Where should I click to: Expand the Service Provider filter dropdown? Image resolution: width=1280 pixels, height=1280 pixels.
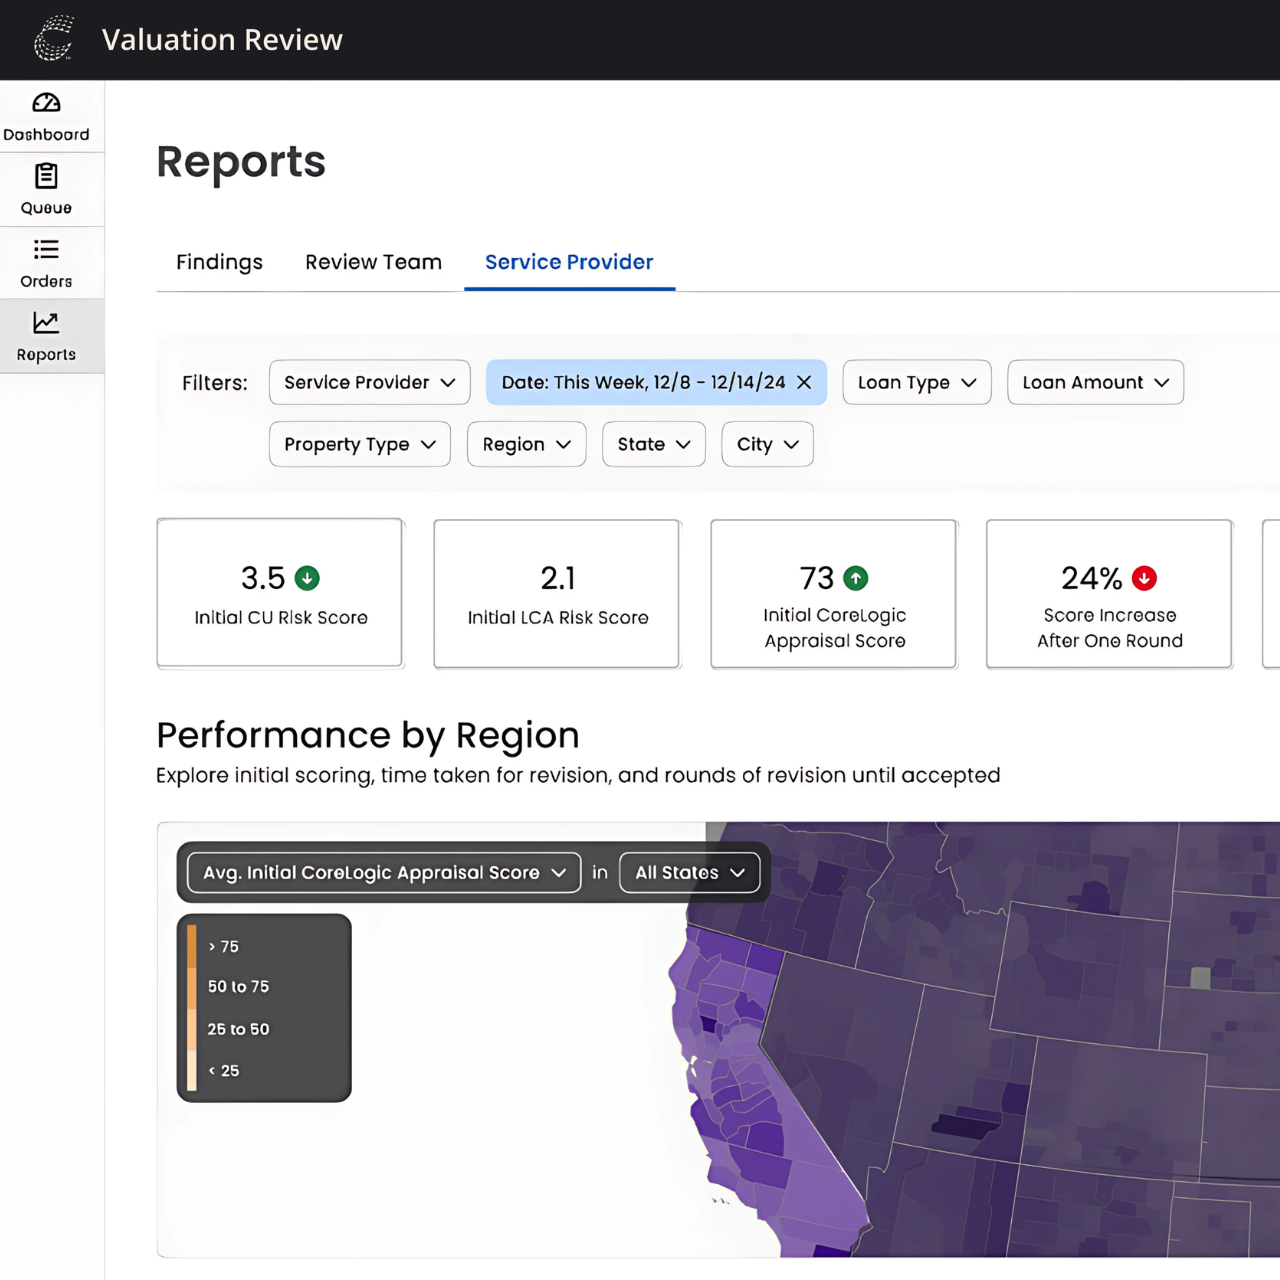point(369,383)
